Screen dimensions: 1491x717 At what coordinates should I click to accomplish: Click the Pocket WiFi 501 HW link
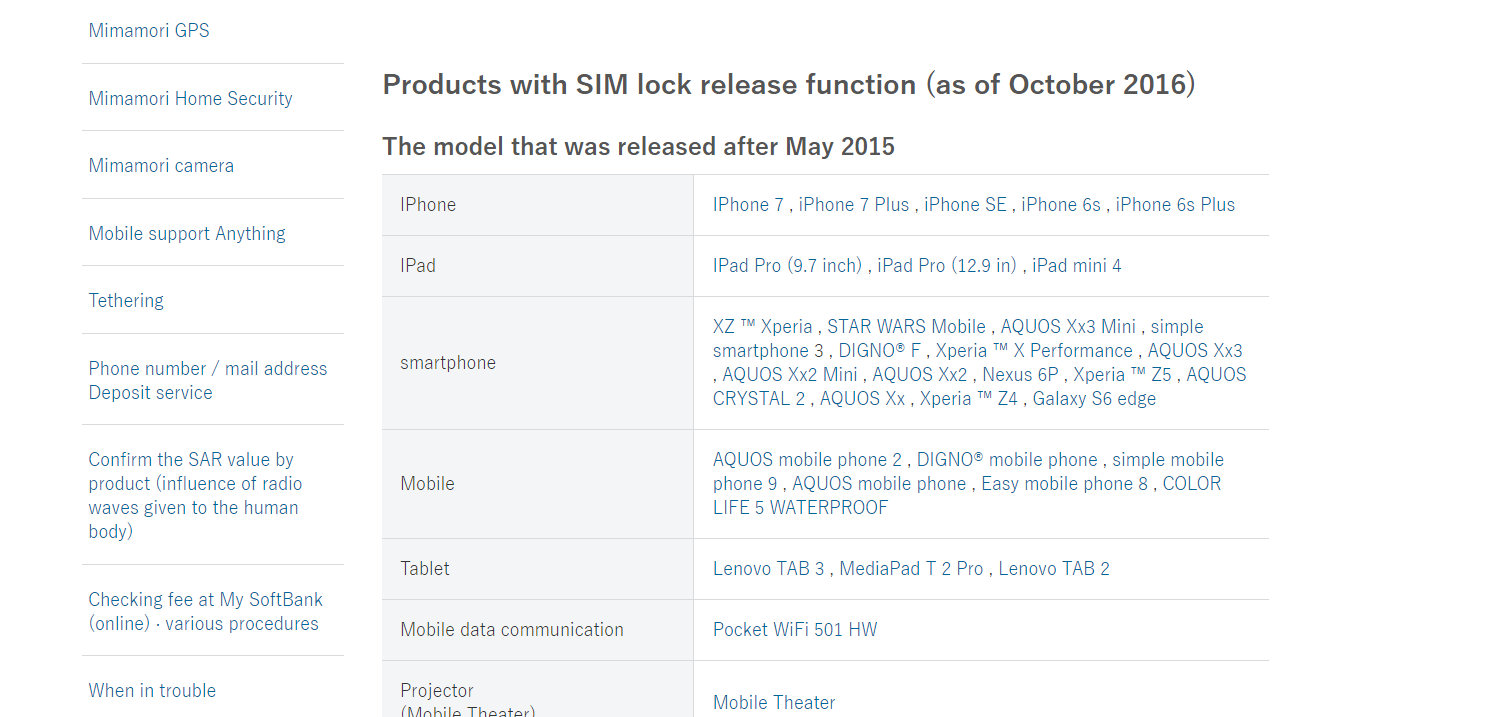(x=795, y=630)
